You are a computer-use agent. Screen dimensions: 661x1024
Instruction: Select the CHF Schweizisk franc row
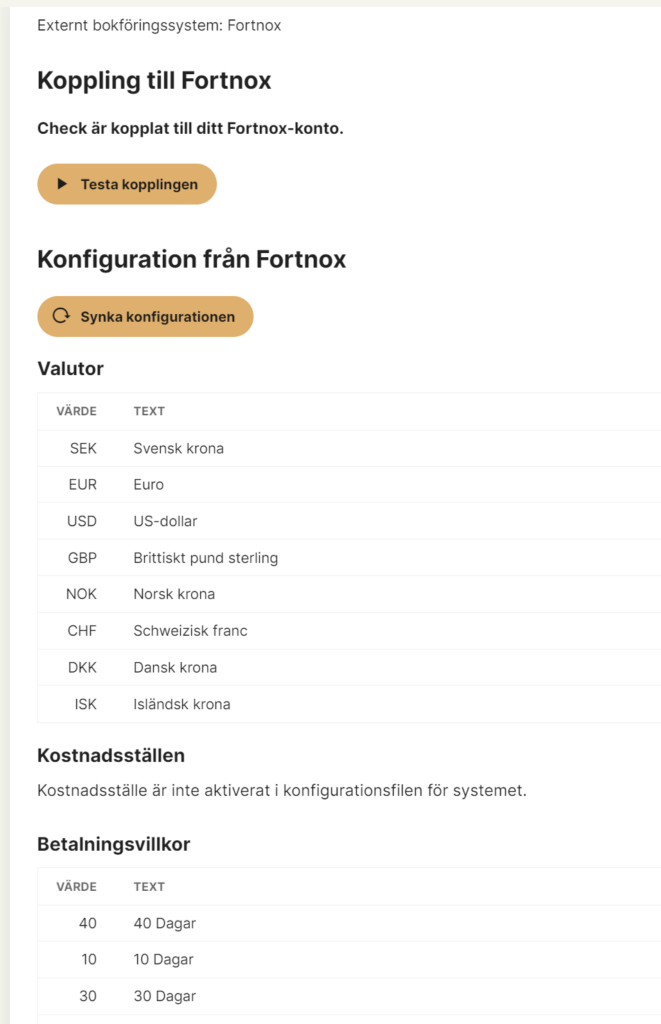(x=349, y=631)
